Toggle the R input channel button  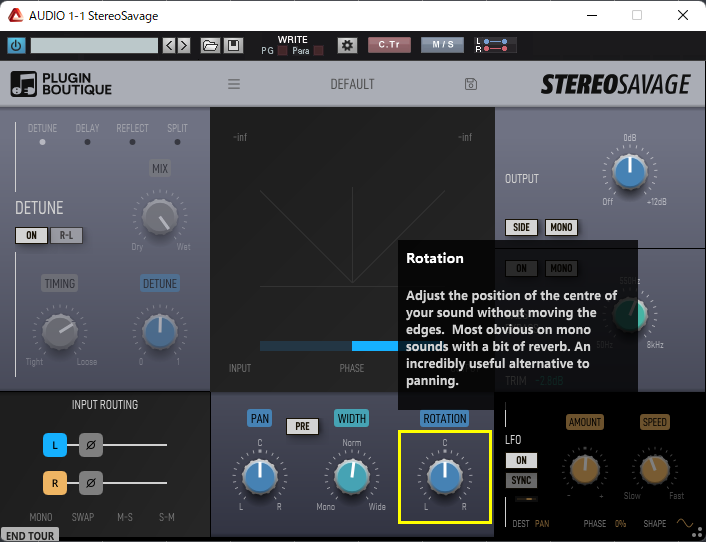(x=55, y=483)
